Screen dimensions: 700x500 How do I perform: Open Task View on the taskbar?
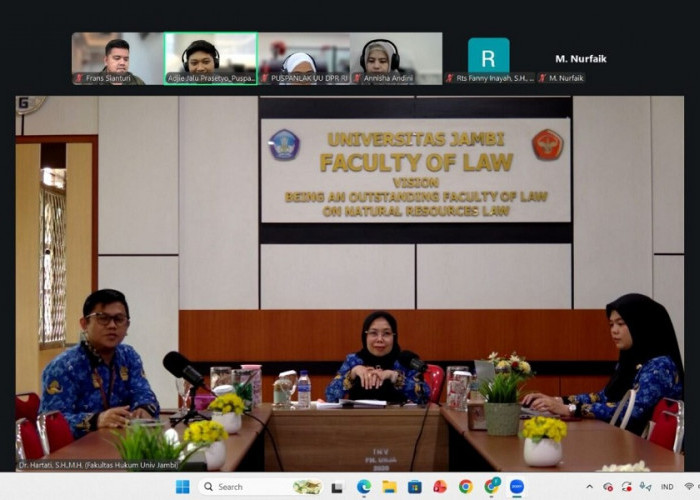coord(337,487)
